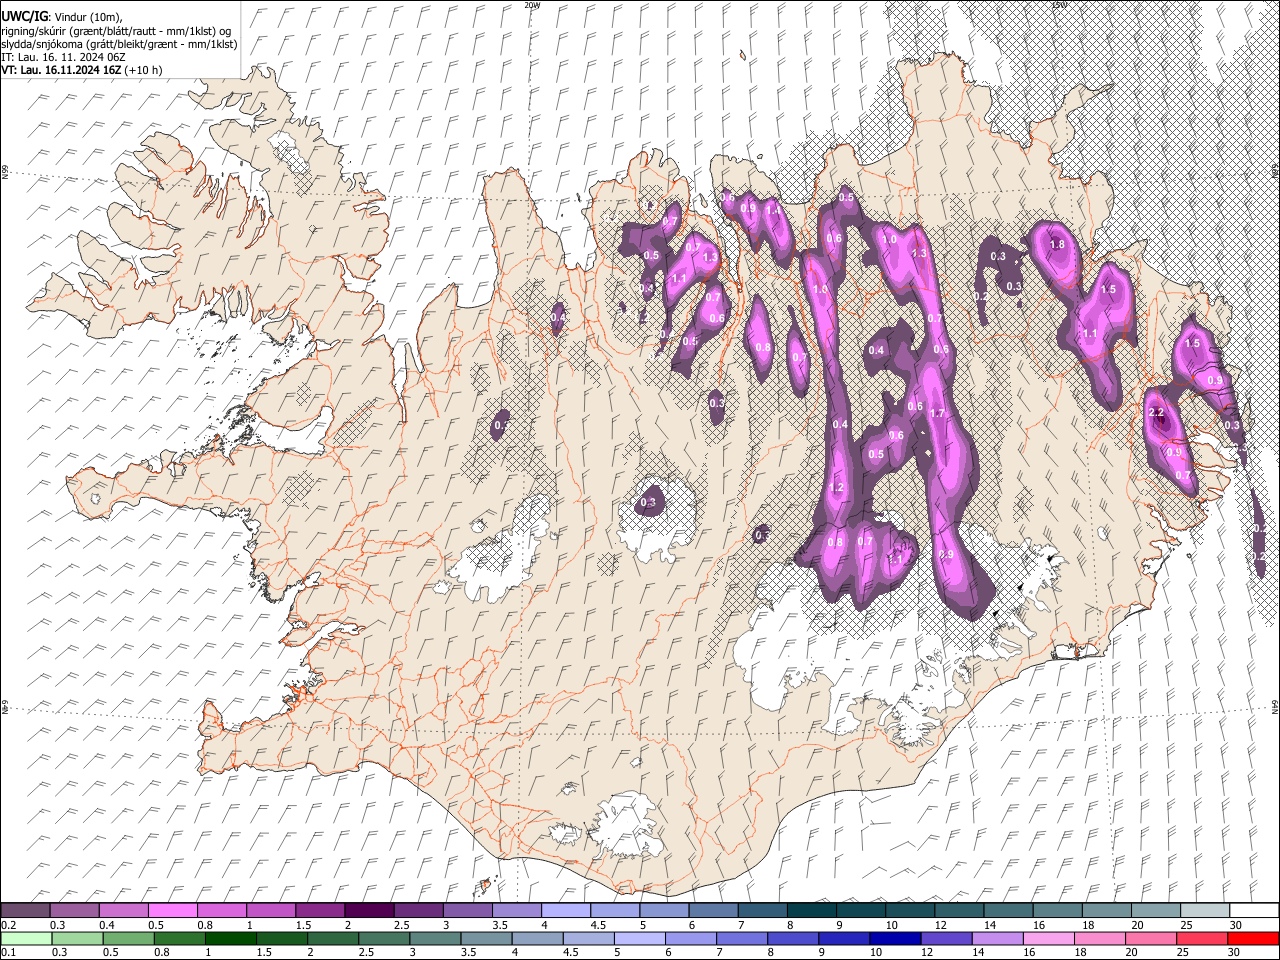The image size is (1280, 960).
Task: Click the 'IT: Lau. 16. 11. 2024 06Z' line
Action: click(63, 57)
